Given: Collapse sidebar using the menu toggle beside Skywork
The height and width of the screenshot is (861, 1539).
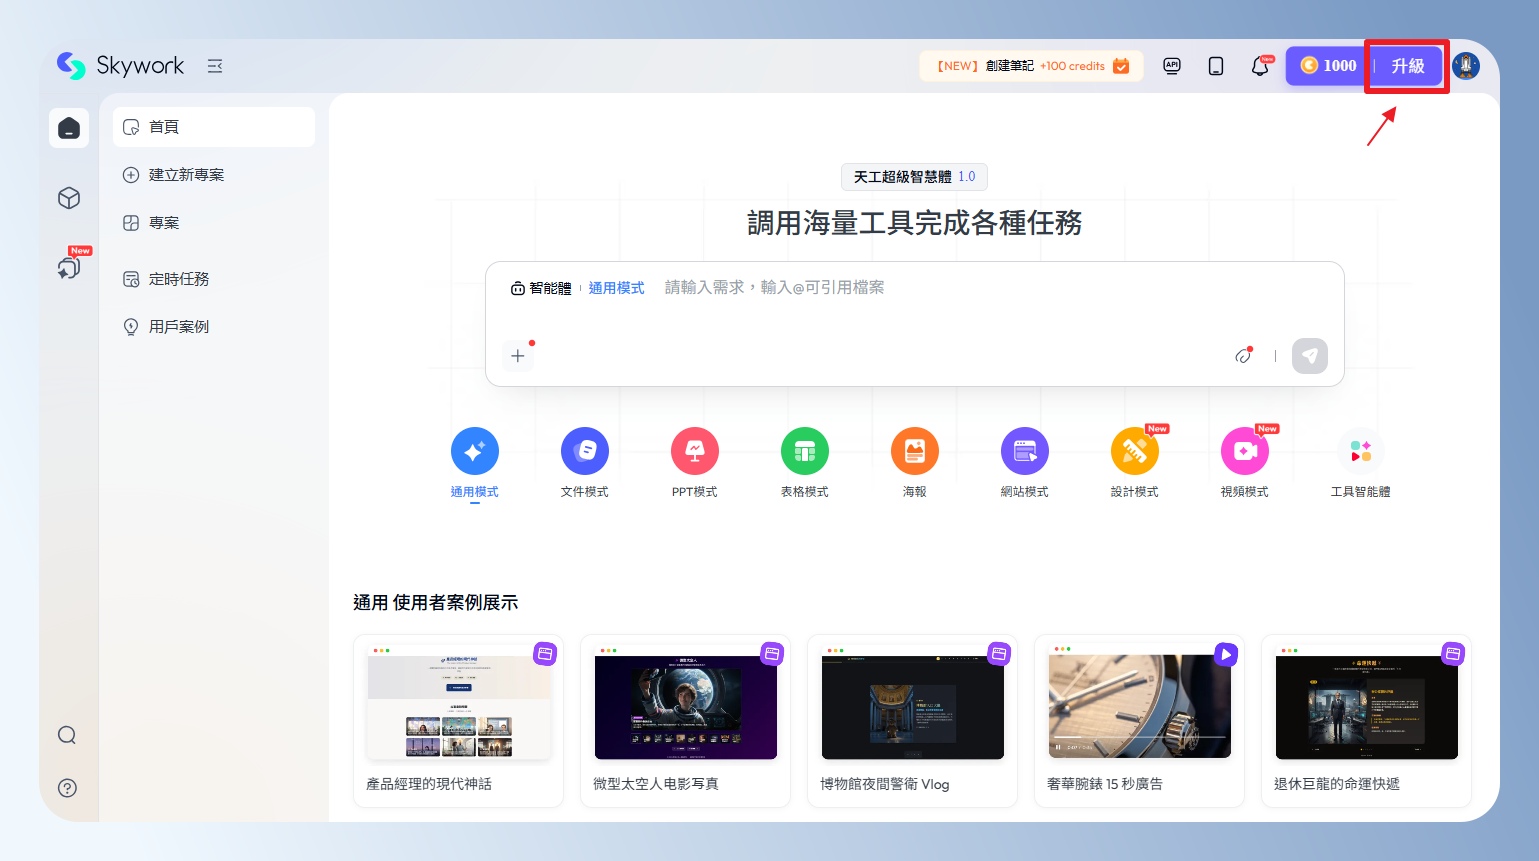Looking at the screenshot, I should click(x=215, y=66).
